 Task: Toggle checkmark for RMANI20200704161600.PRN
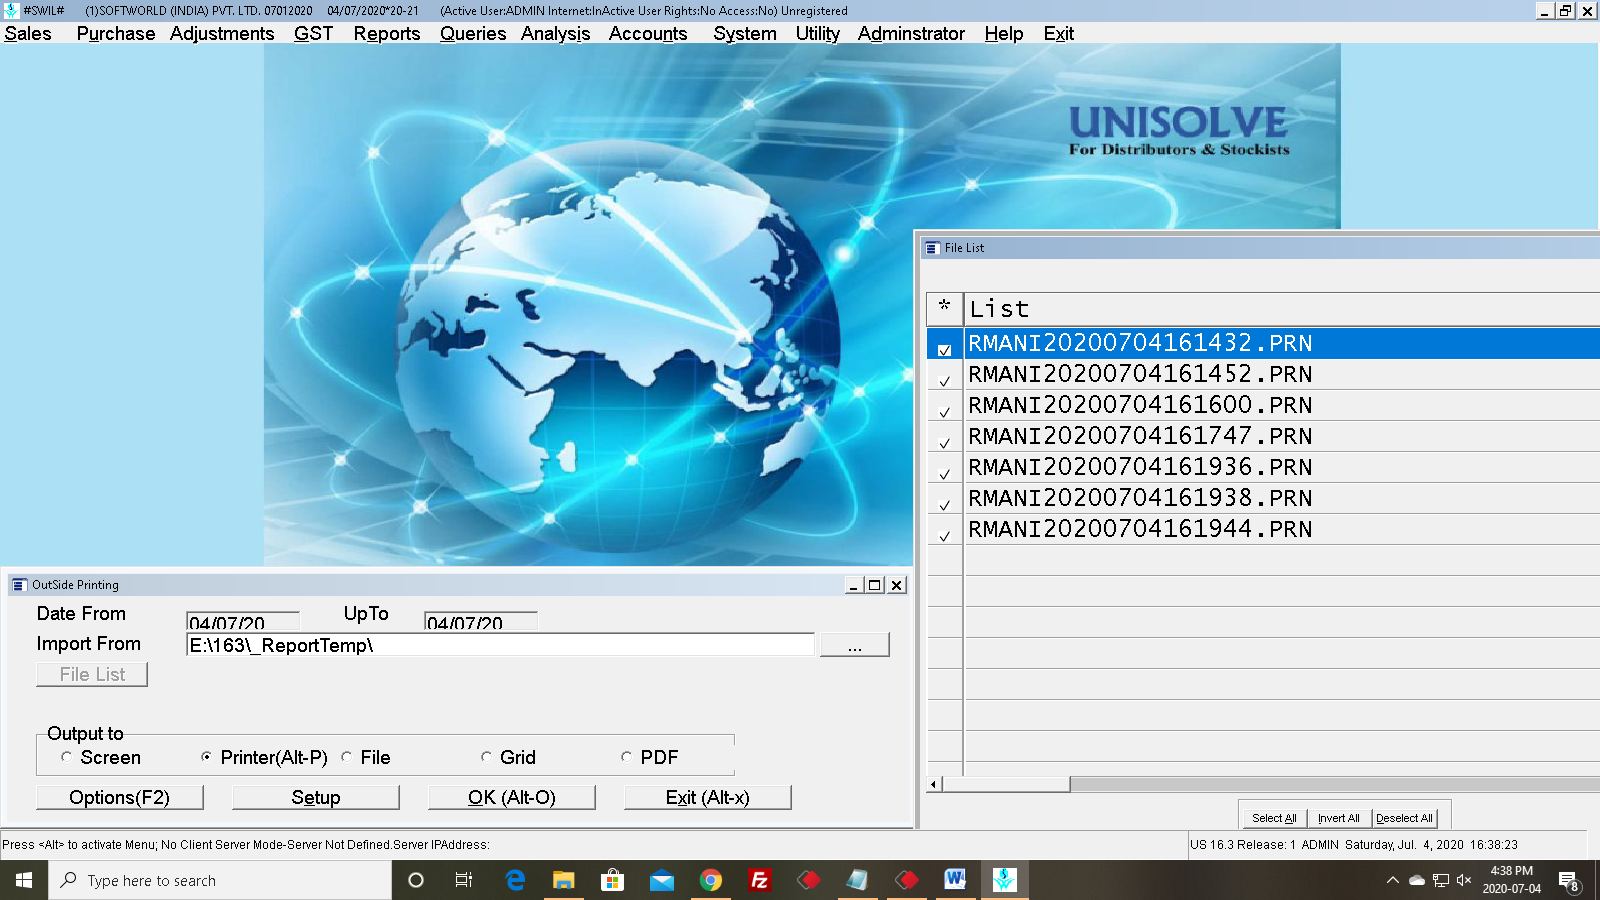pyautogui.click(x=944, y=412)
